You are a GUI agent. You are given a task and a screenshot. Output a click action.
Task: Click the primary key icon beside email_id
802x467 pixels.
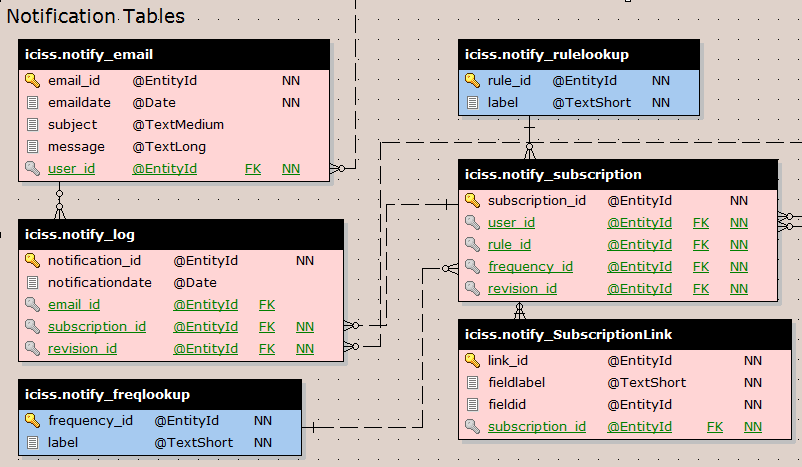coord(32,80)
